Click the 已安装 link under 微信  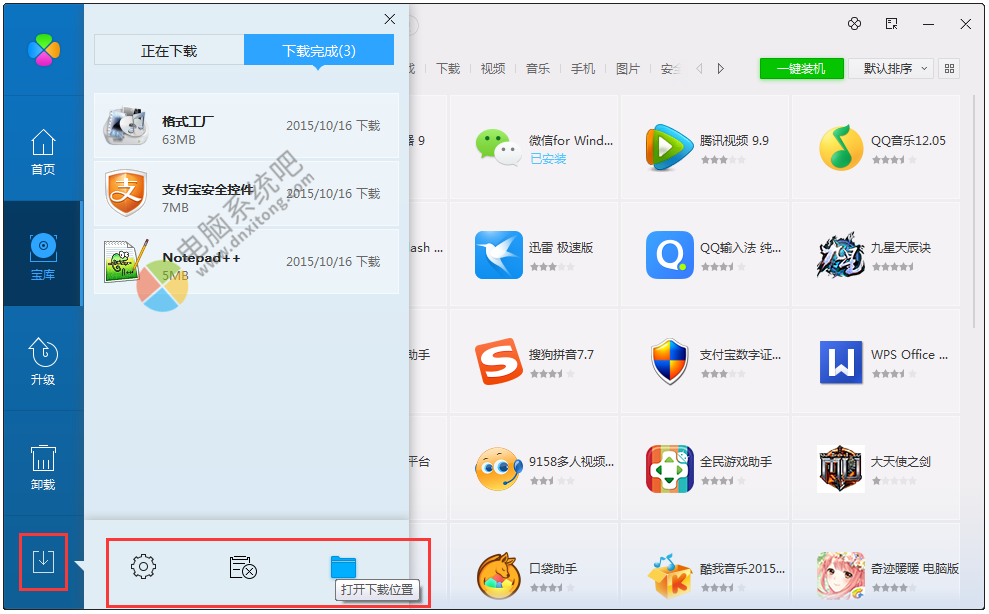[547, 159]
